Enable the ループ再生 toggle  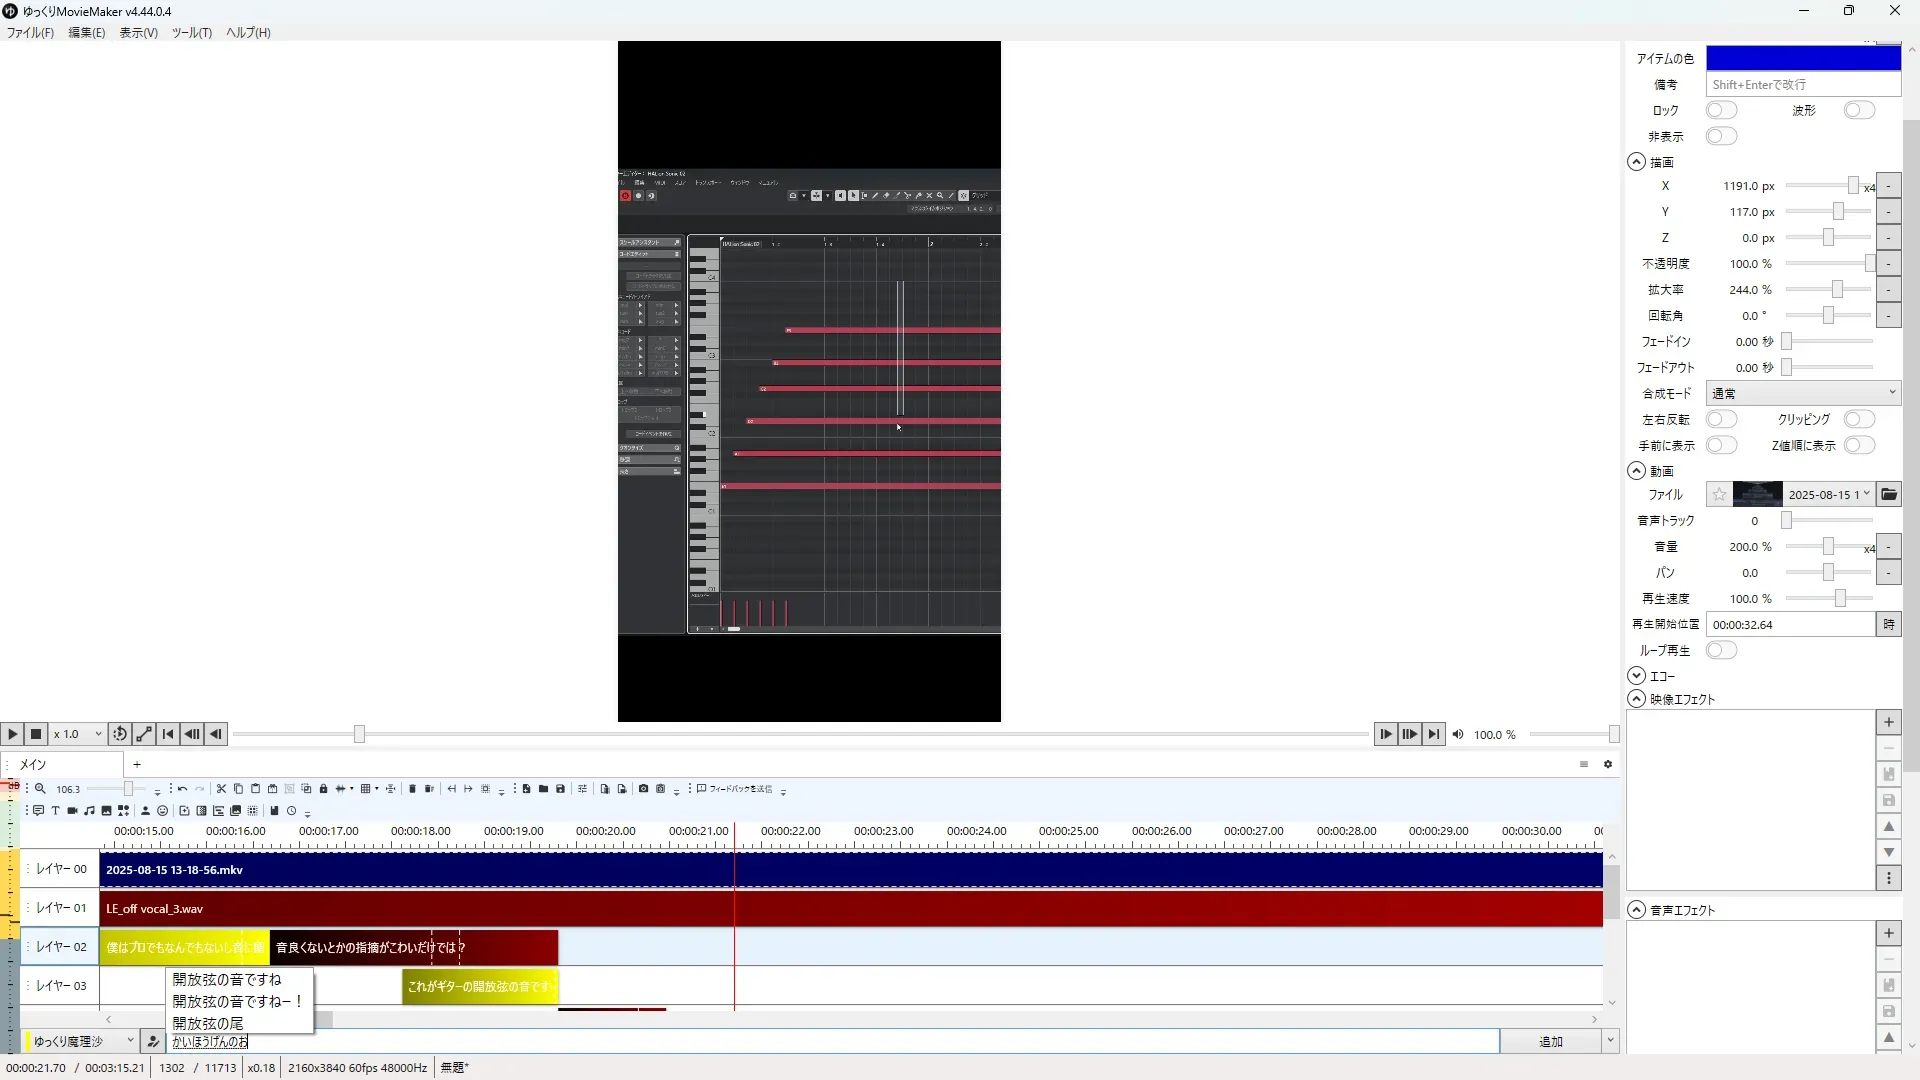tap(1721, 650)
